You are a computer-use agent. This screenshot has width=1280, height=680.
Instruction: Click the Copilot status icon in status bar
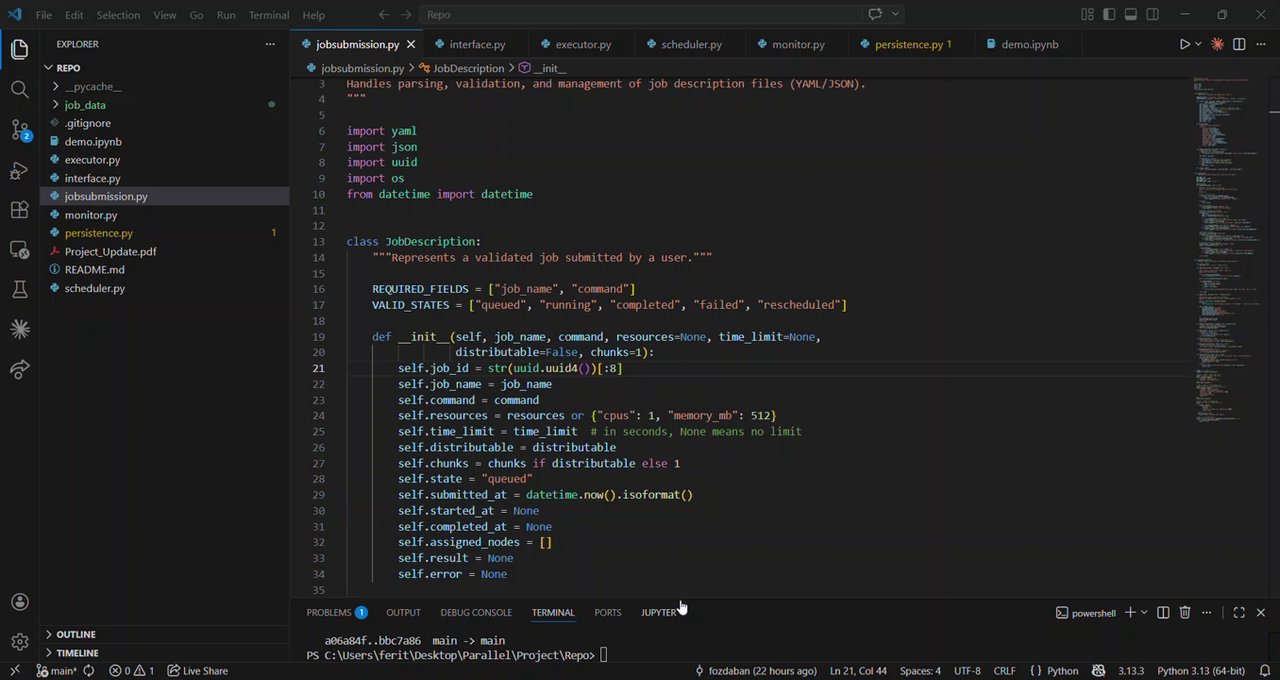(1098, 671)
